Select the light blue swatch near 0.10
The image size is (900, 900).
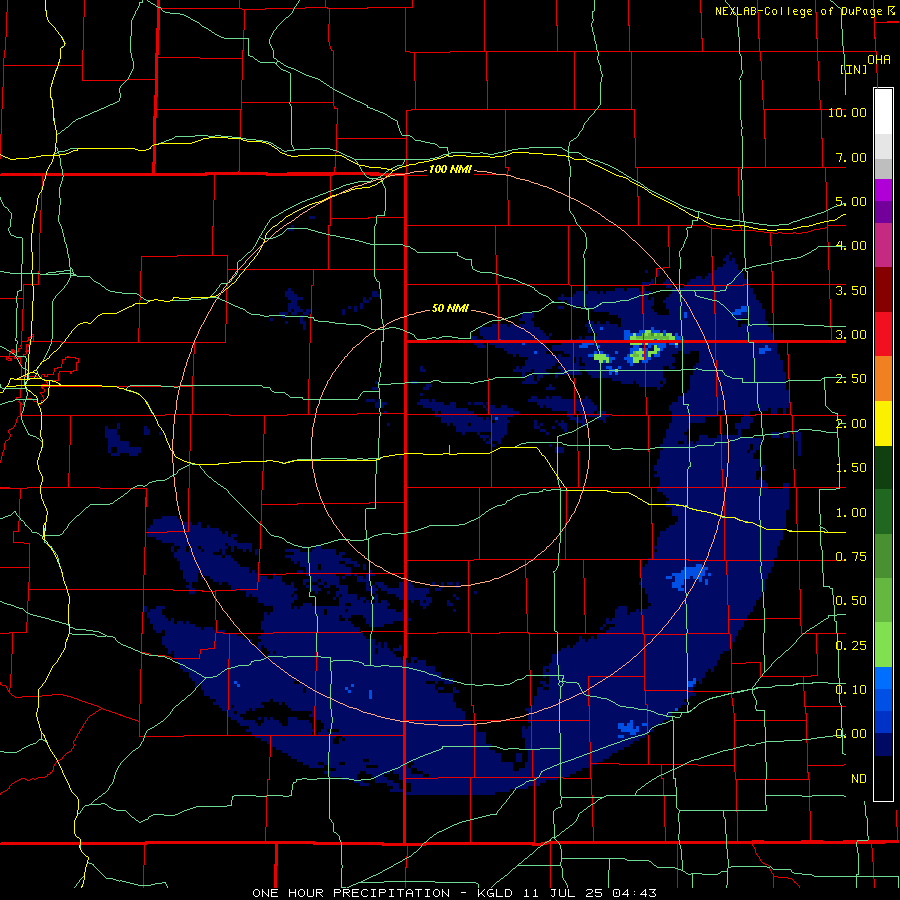point(883,678)
